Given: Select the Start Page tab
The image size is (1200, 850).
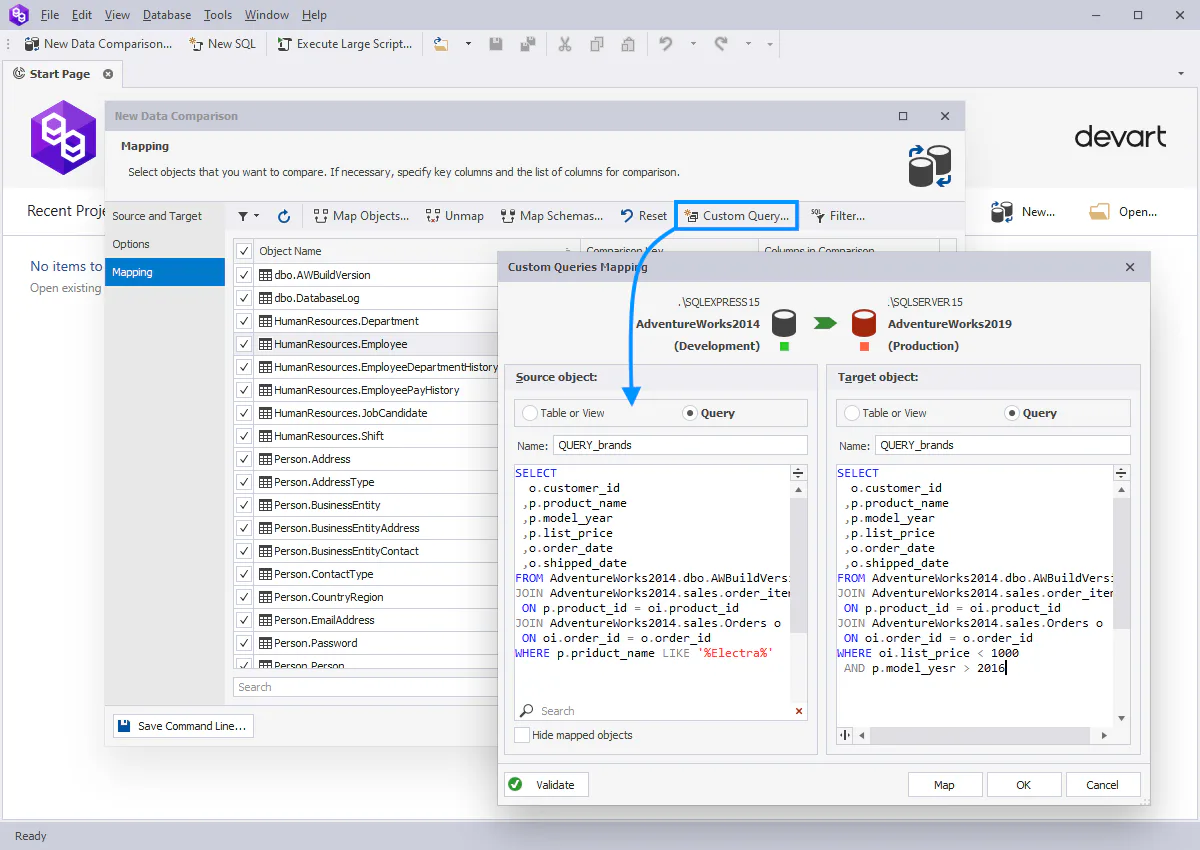Looking at the screenshot, I should pyautogui.click(x=60, y=74).
